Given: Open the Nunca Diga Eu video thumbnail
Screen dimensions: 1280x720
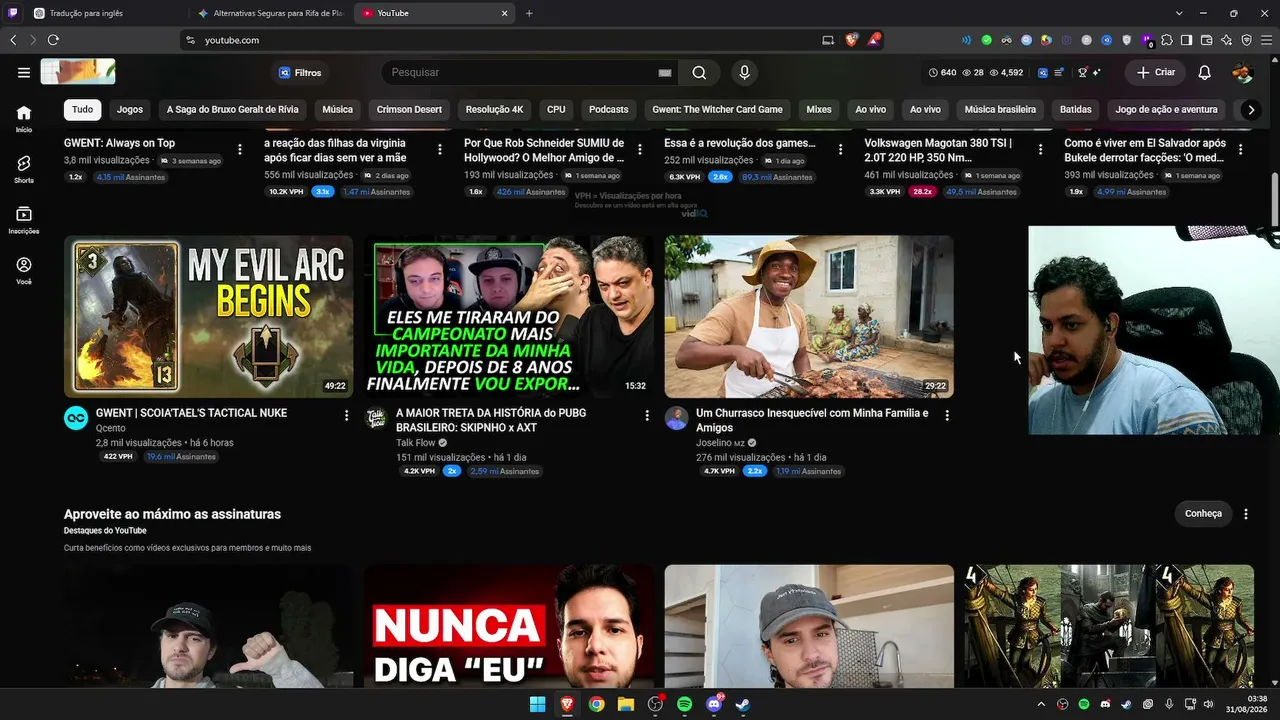Looking at the screenshot, I should 508,626.
